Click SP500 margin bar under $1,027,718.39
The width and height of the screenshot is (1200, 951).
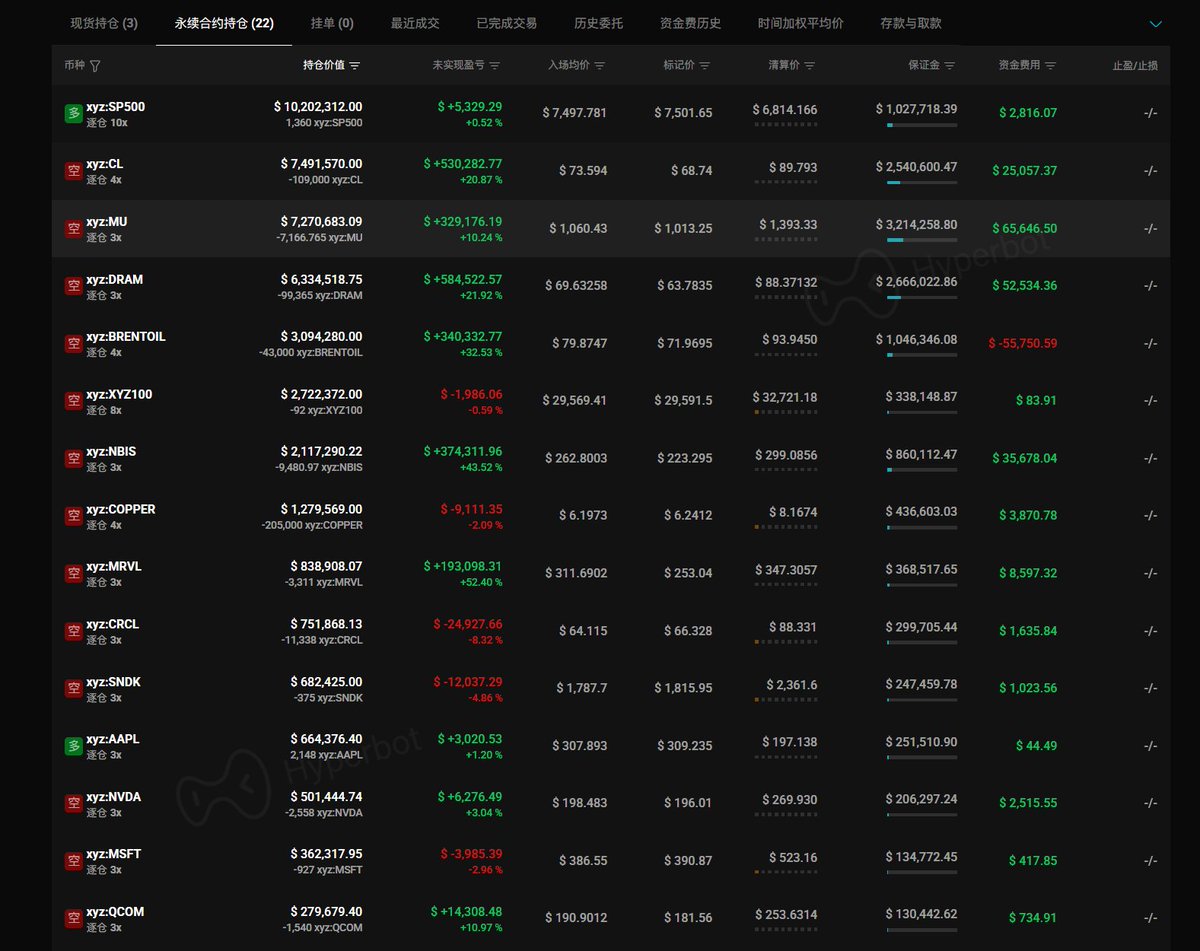coord(921,125)
